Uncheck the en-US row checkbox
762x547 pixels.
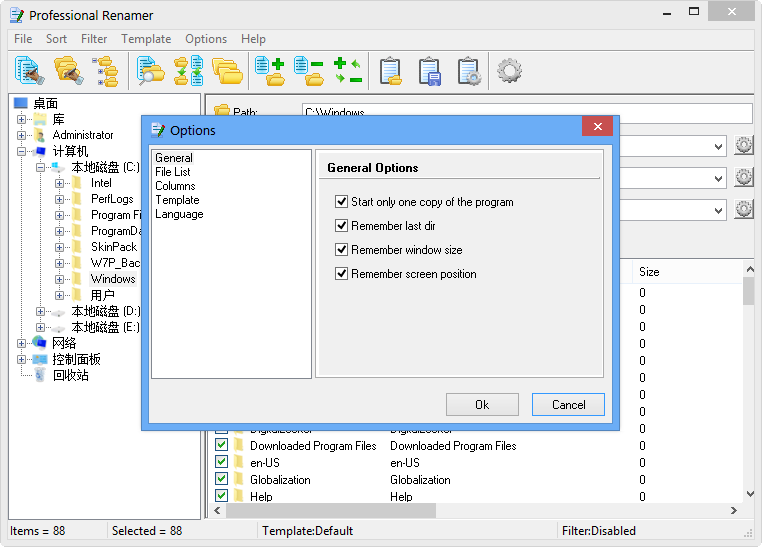[x=222, y=462]
